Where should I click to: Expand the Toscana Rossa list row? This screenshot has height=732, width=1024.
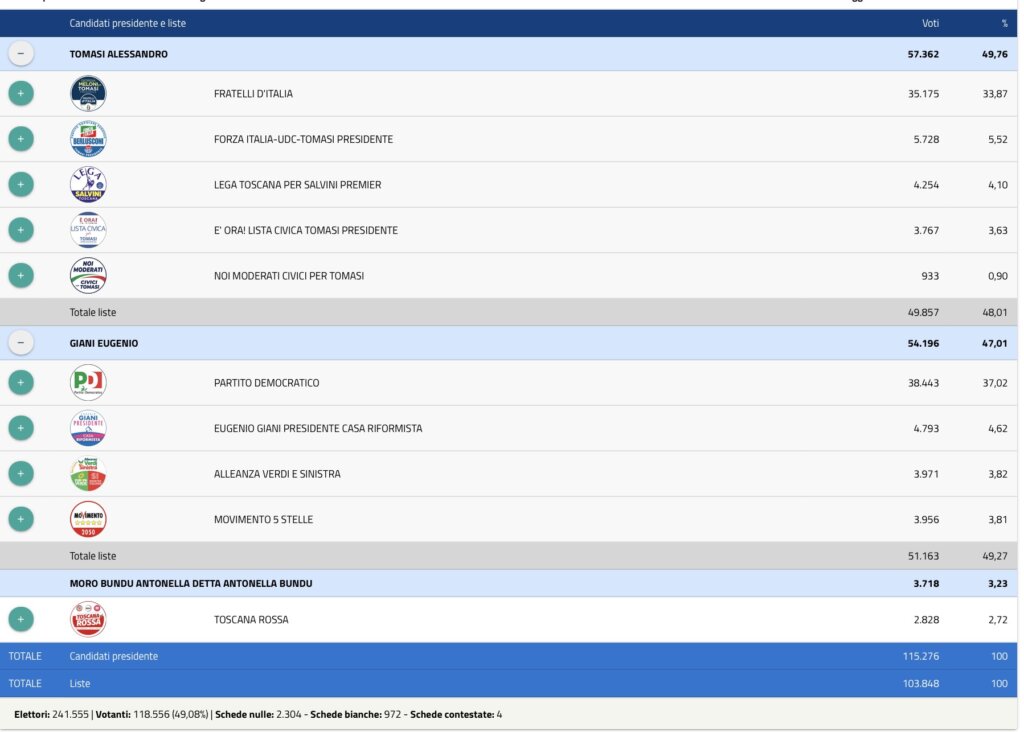tap(21, 620)
